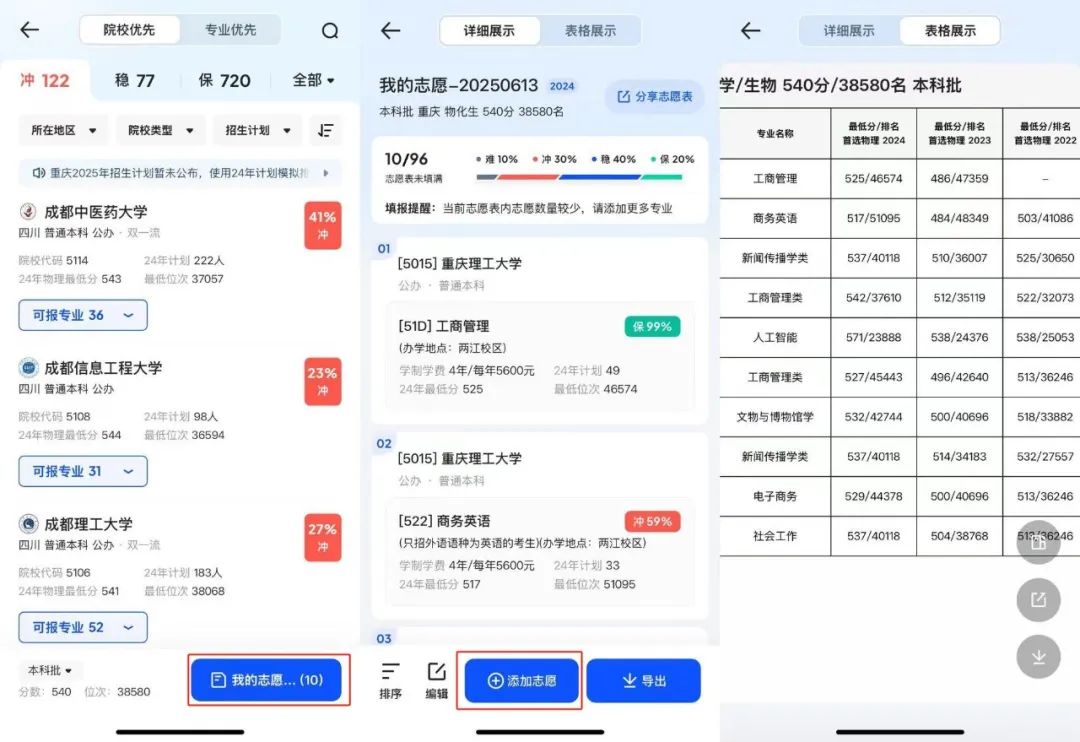
Task: Open the 所在地区 filter dropdown
Action: 63,130
